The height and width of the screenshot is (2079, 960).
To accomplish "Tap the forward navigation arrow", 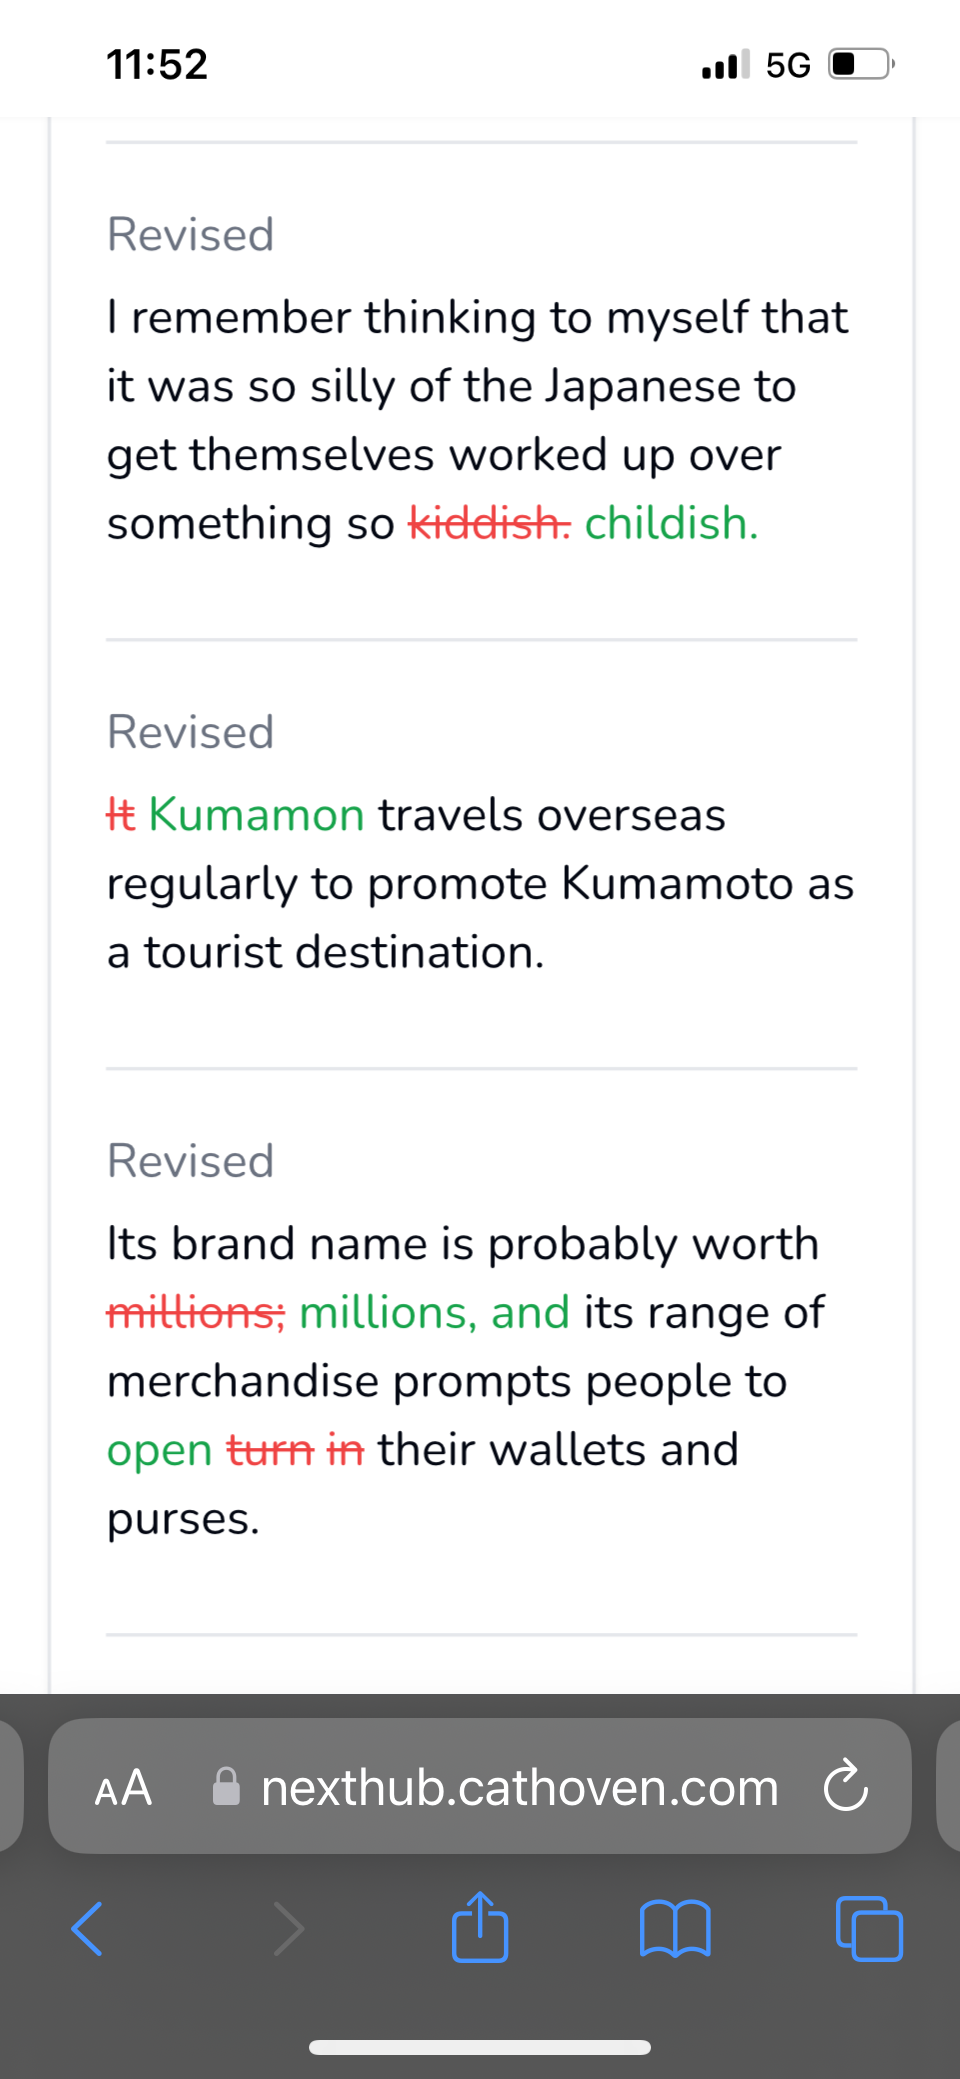I will (288, 1927).
